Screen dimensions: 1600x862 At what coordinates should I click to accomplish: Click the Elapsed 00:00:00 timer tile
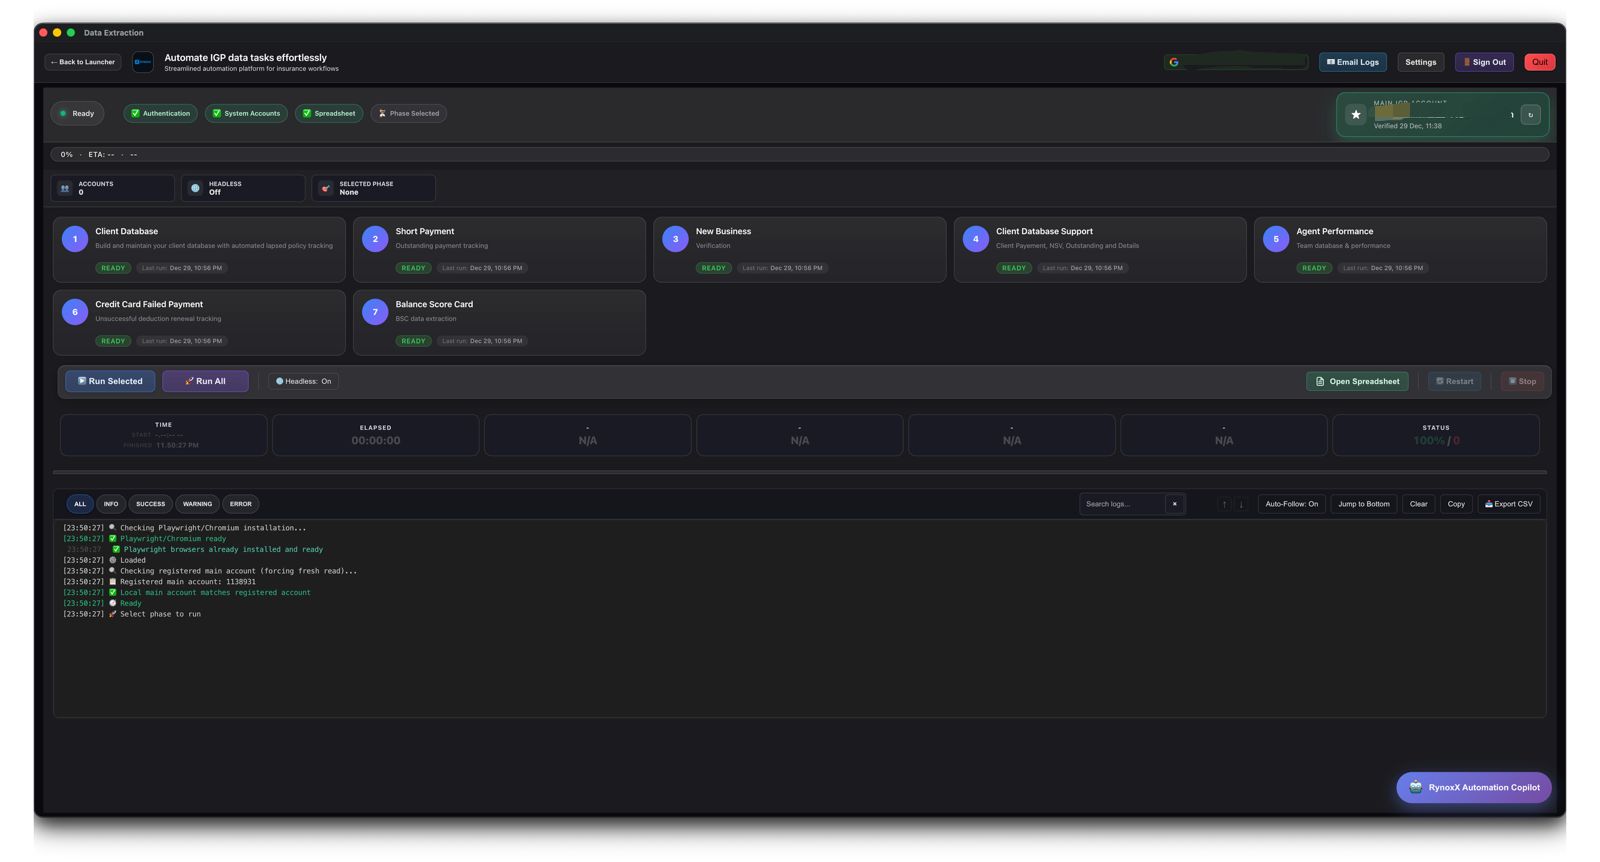(x=376, y=435)
